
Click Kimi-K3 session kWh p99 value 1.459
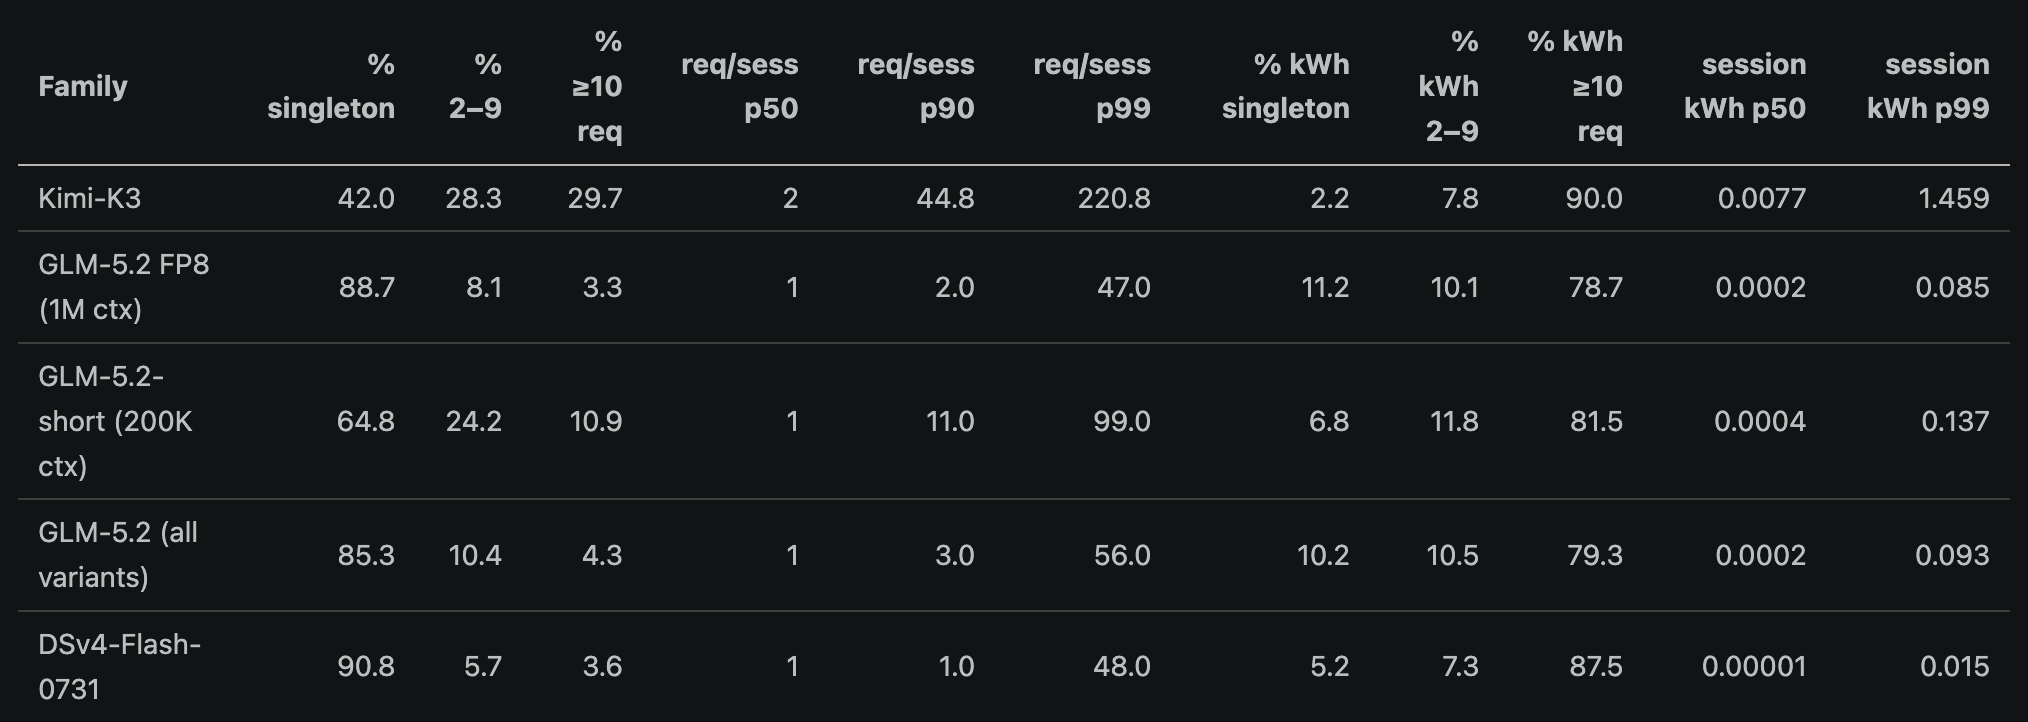(1954, 198)
